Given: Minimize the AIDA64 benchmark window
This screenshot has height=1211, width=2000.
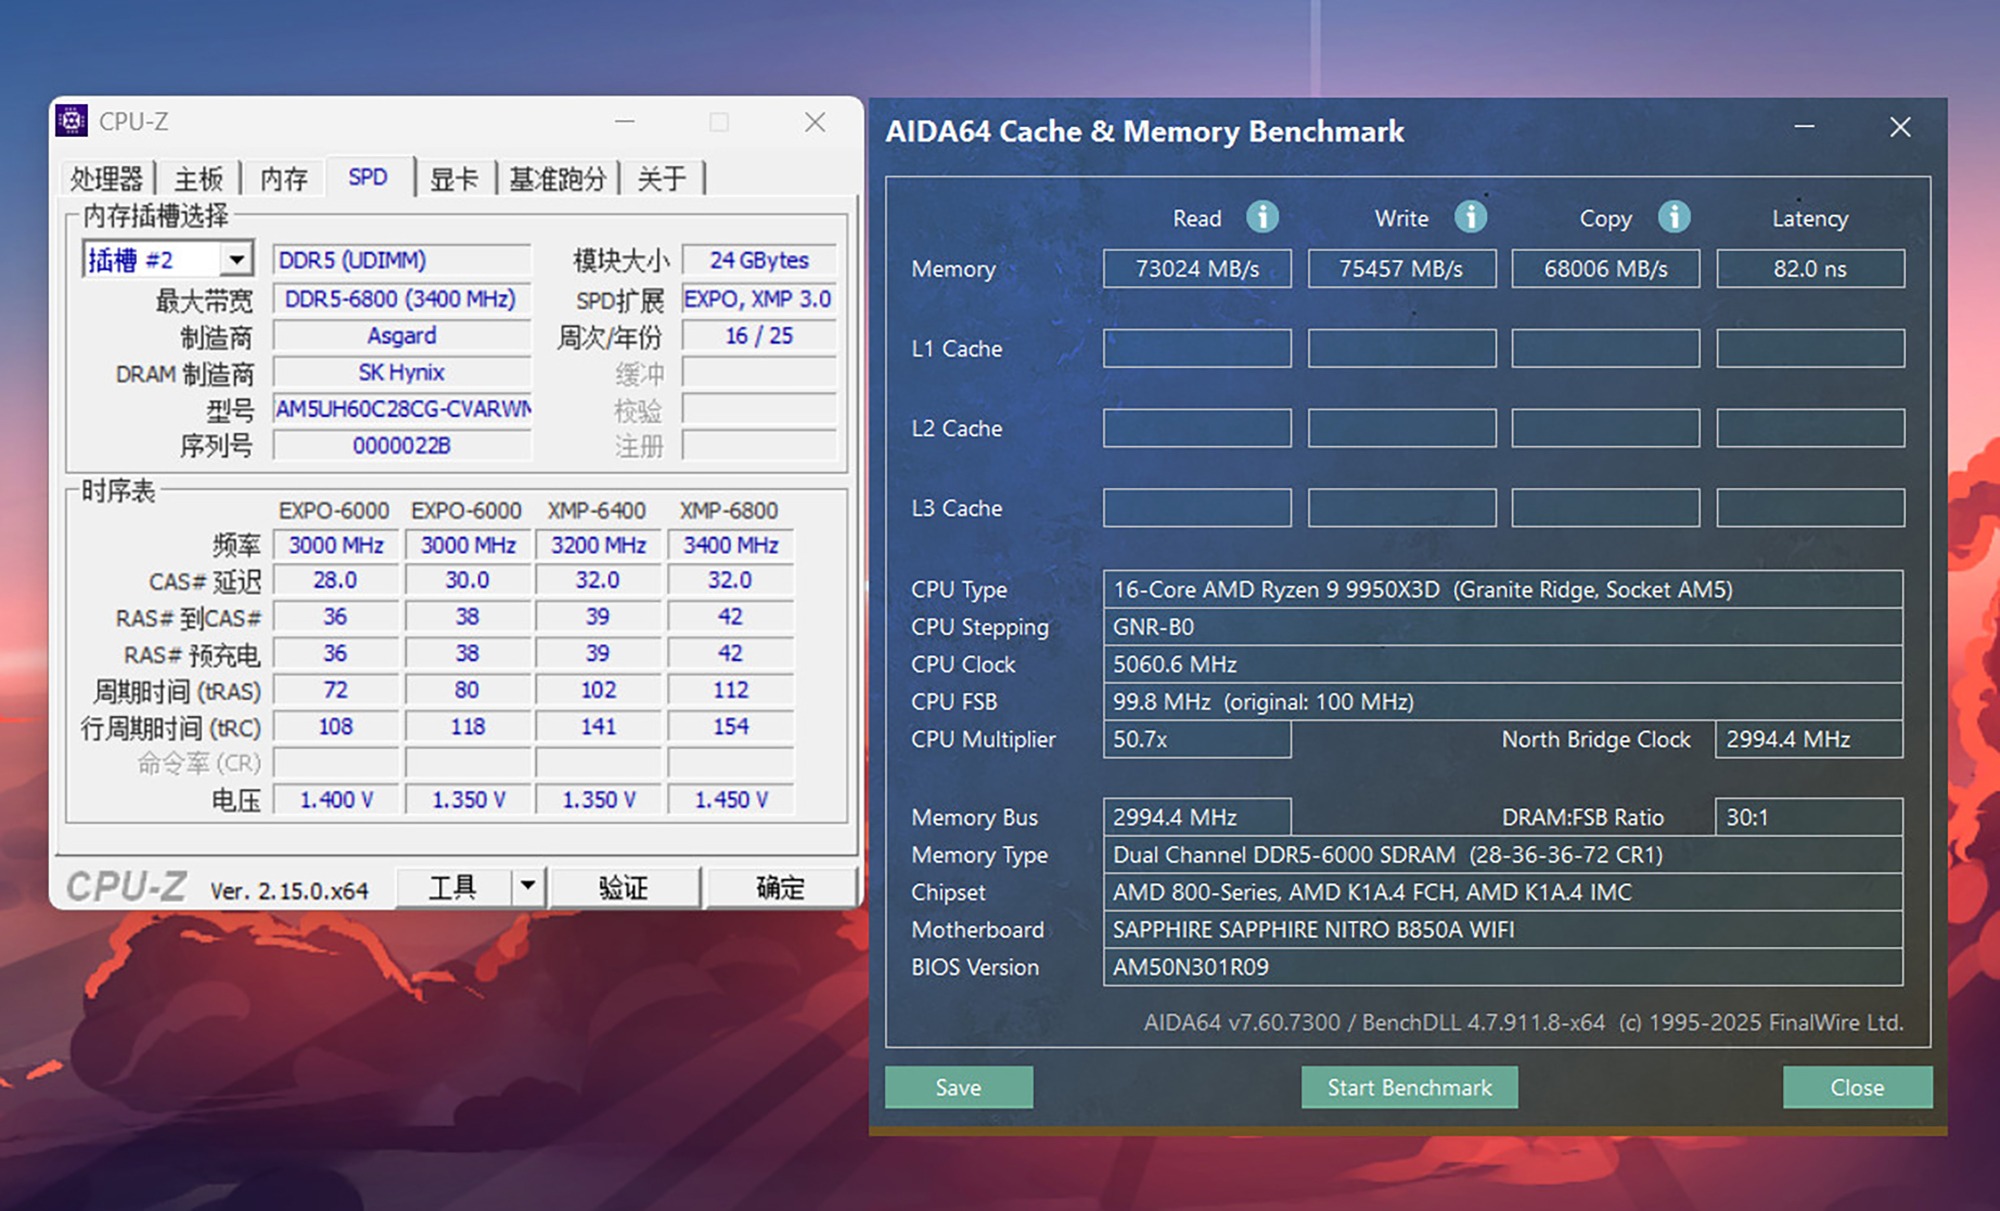Looking at the screenshot, I should tap(1804, 127).
